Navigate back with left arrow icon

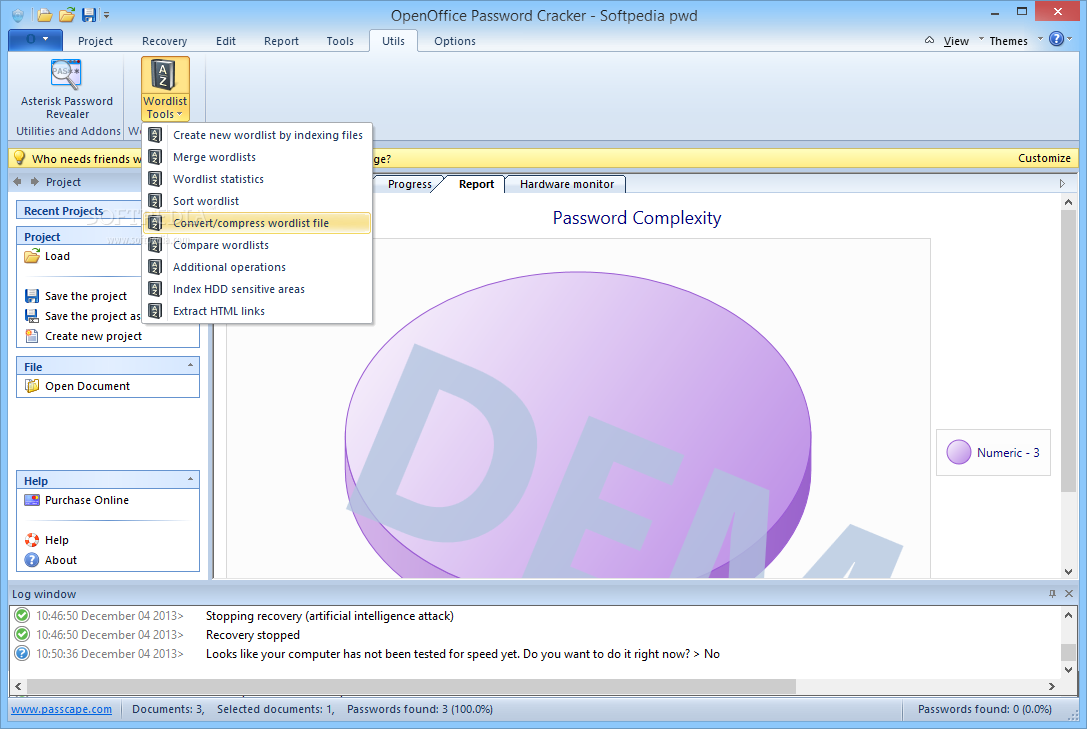(x=17, y=182)
